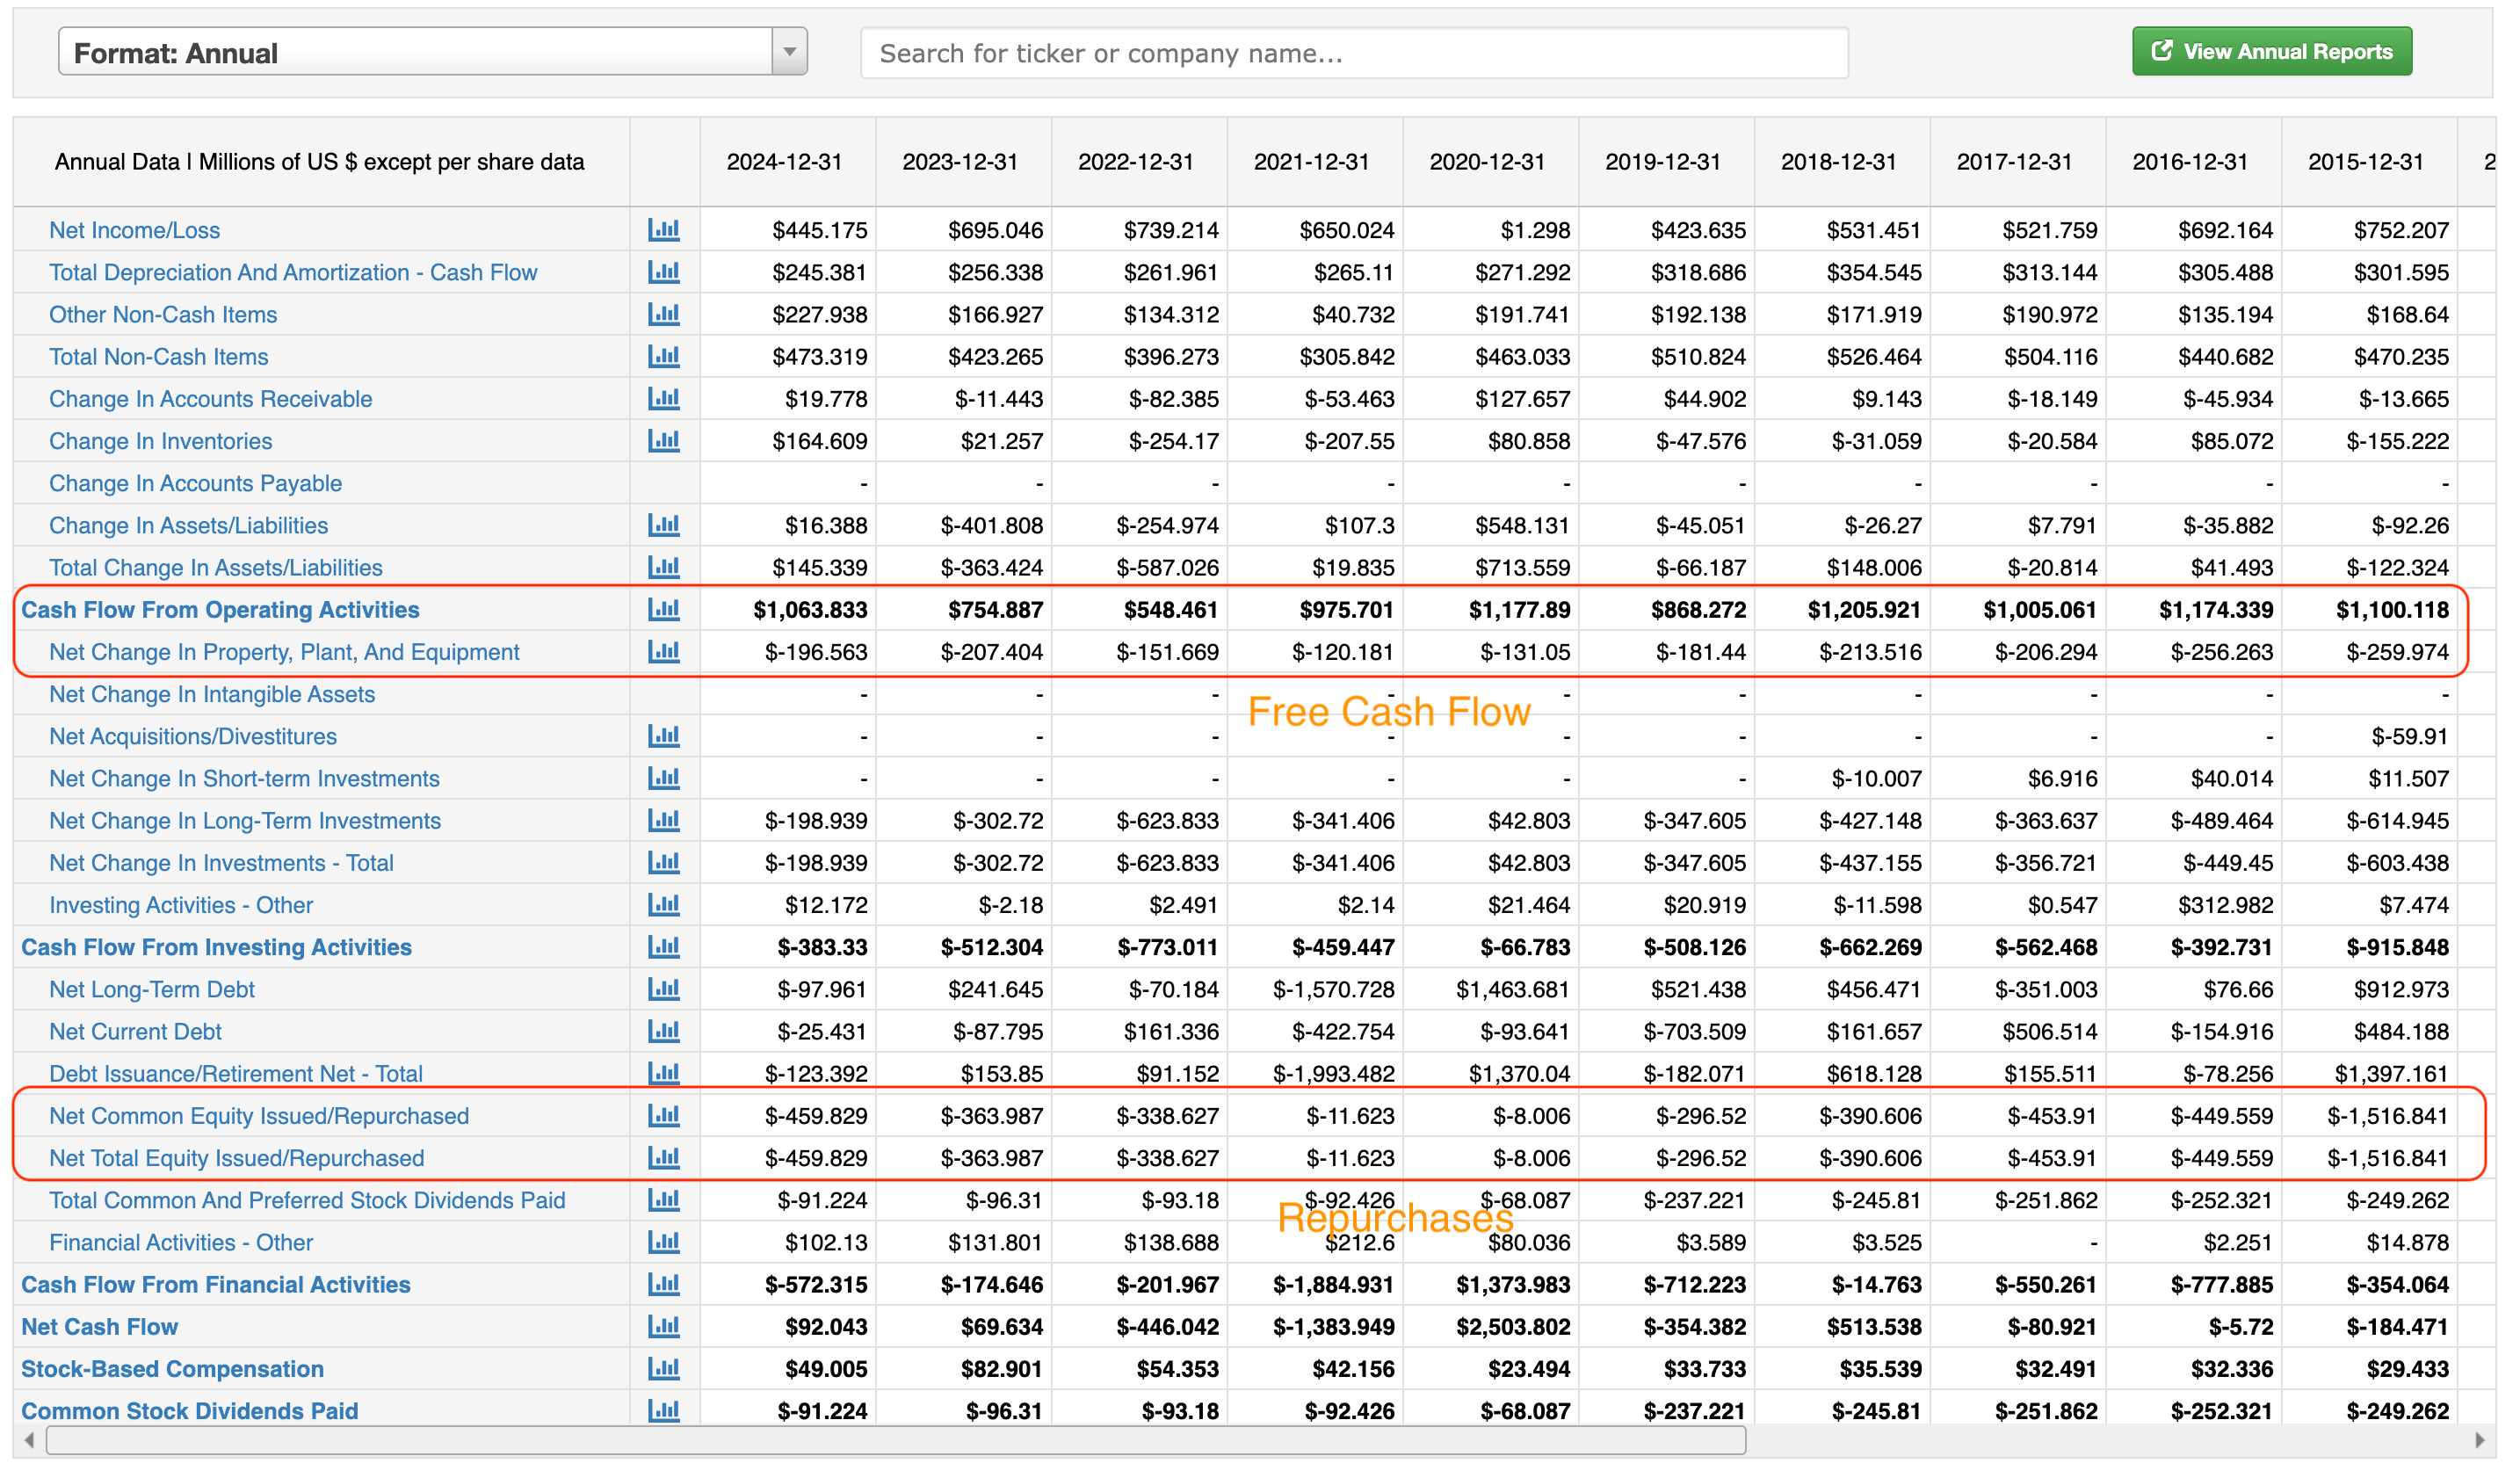Open chart icon for Other Non-Cash Items

[663, 314]
